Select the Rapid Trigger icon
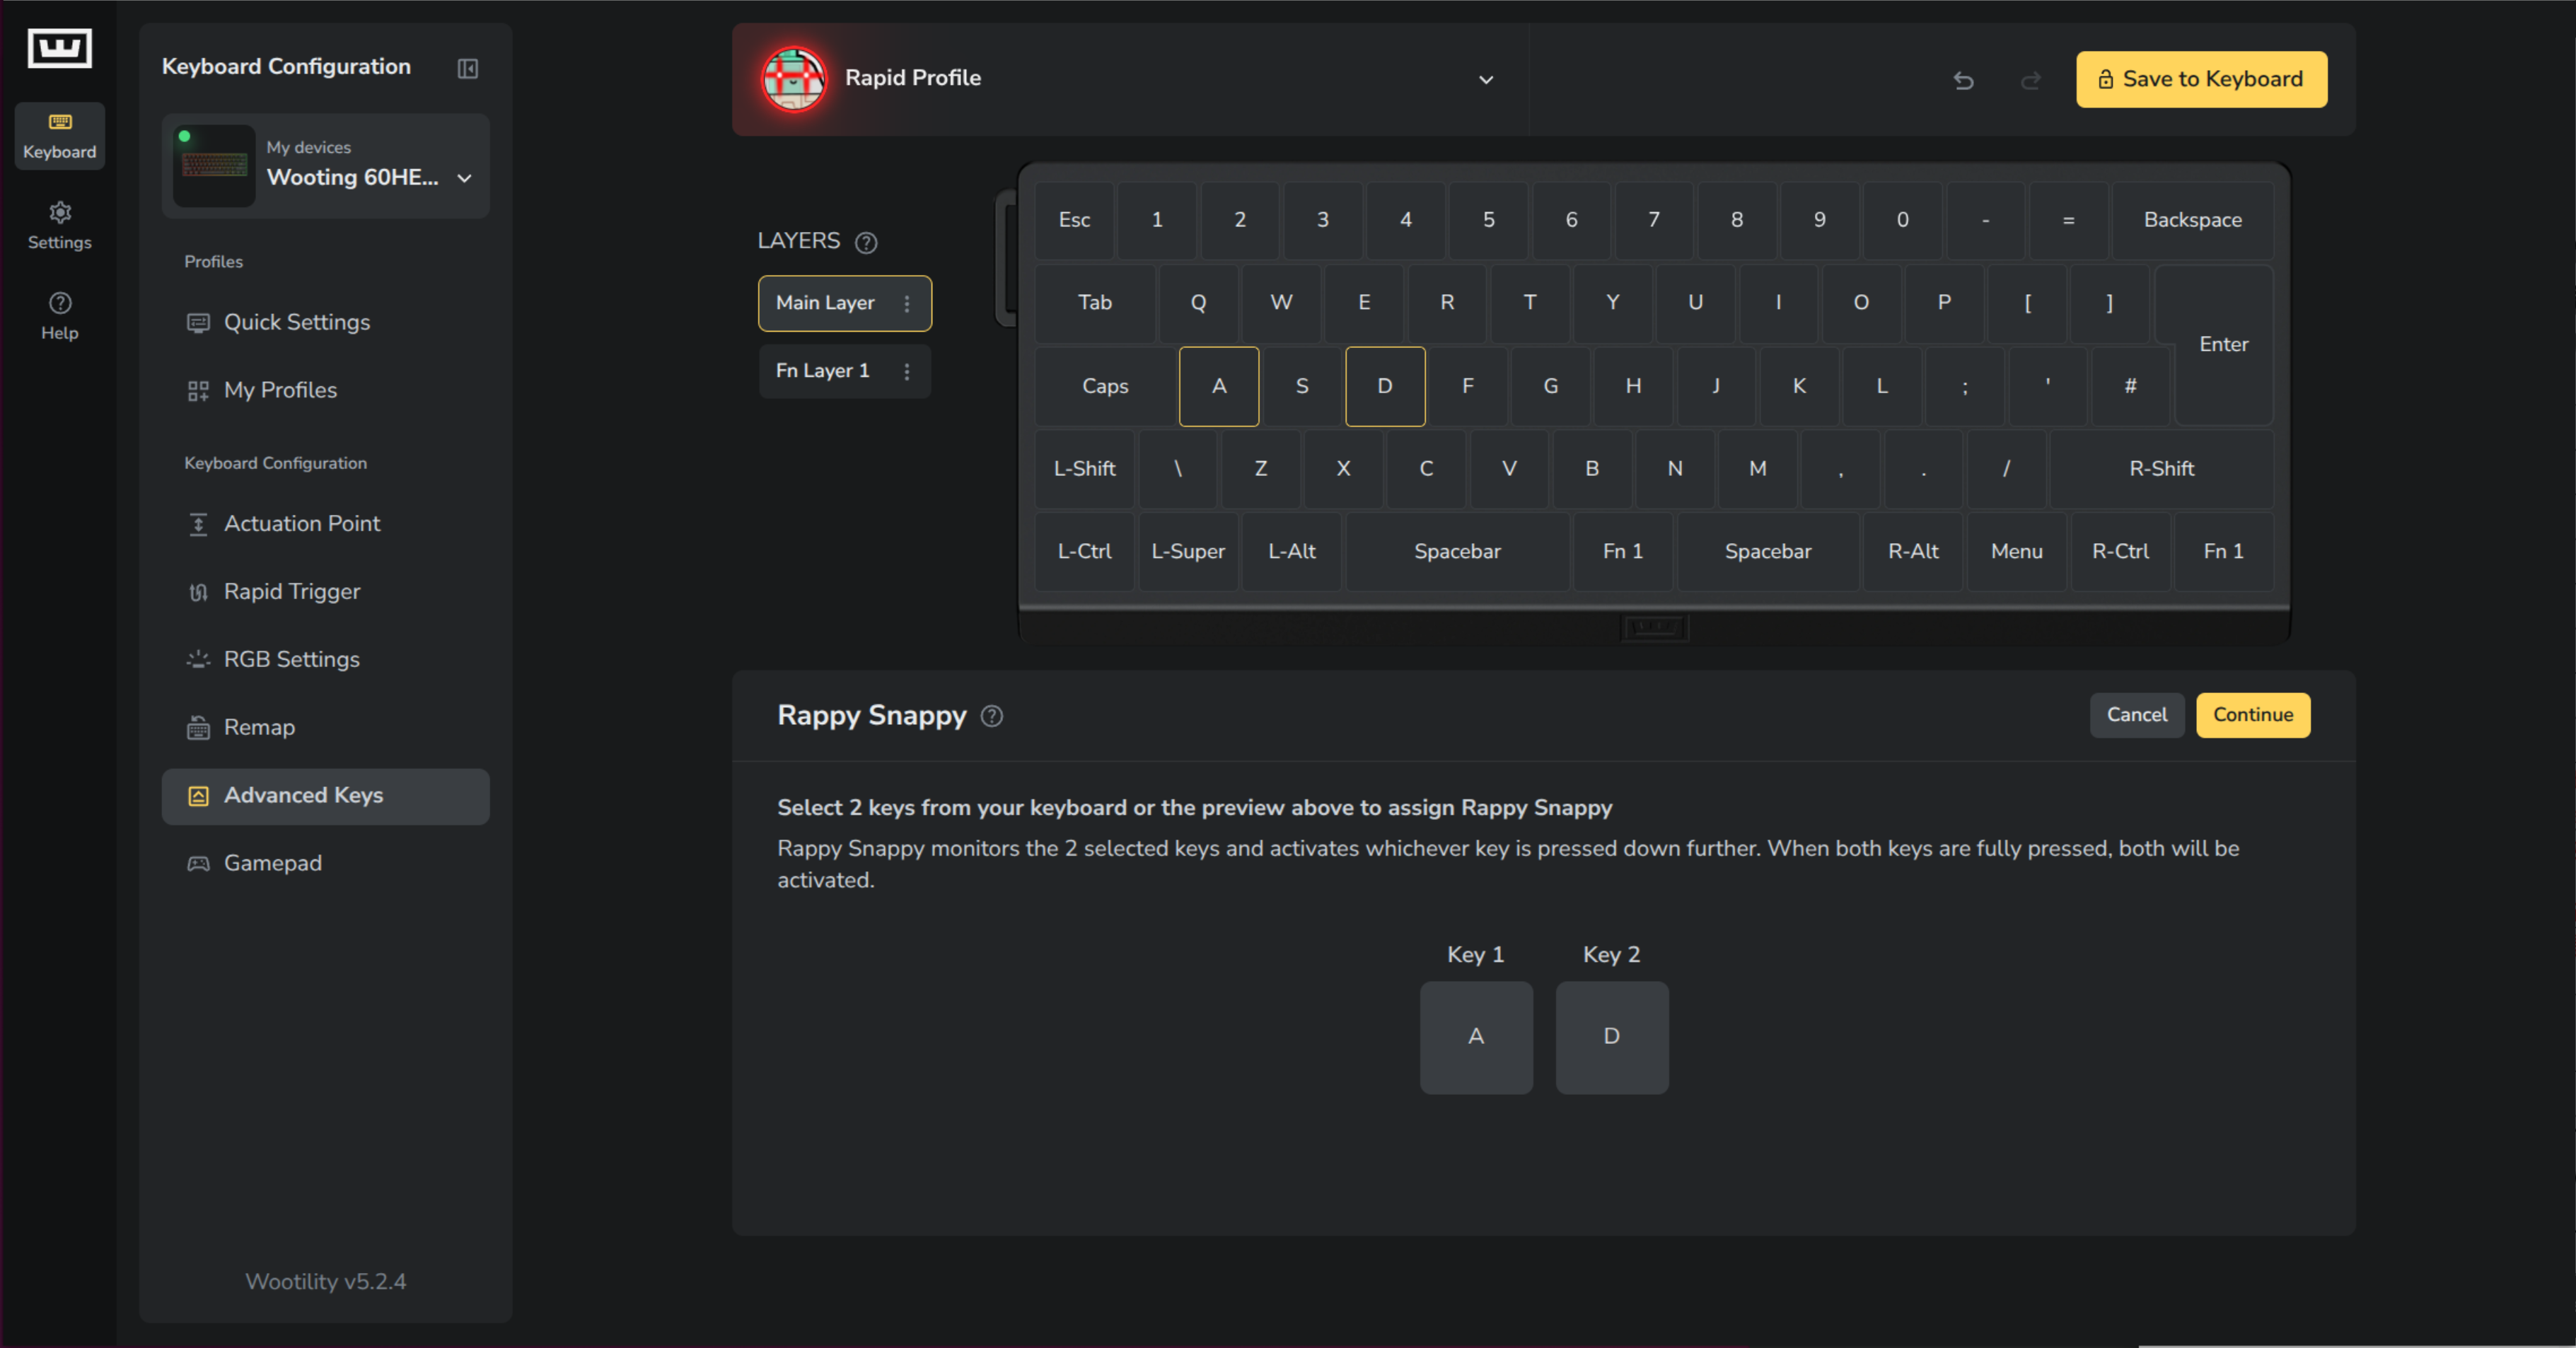Image resolution: width=2576 pixels, height=1348 pixels. coord(198,591)
